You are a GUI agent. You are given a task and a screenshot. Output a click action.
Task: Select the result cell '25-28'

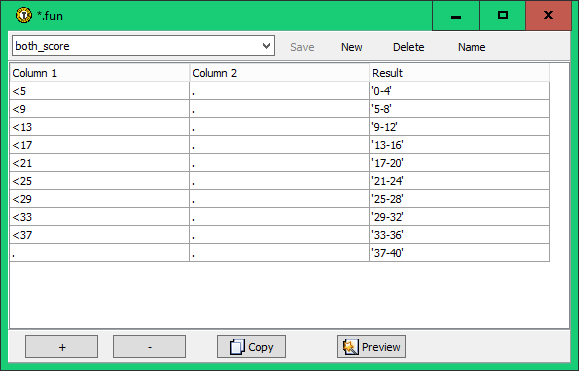[x=459, y=199]
